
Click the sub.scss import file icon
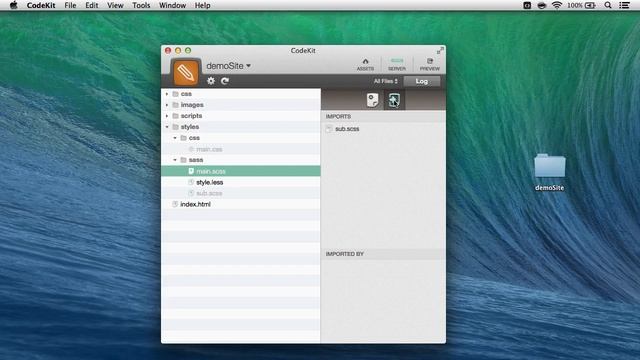tap(329, 129)
